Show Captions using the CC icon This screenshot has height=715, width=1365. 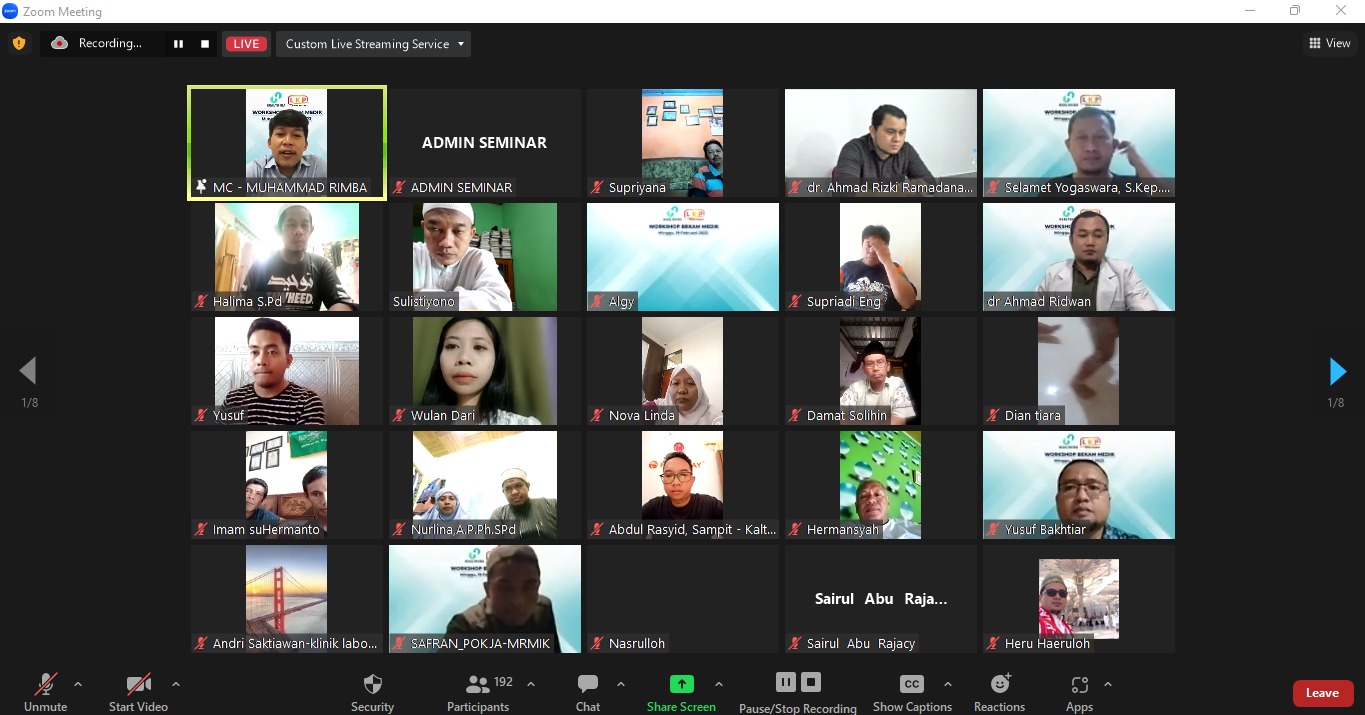[911, 685]
